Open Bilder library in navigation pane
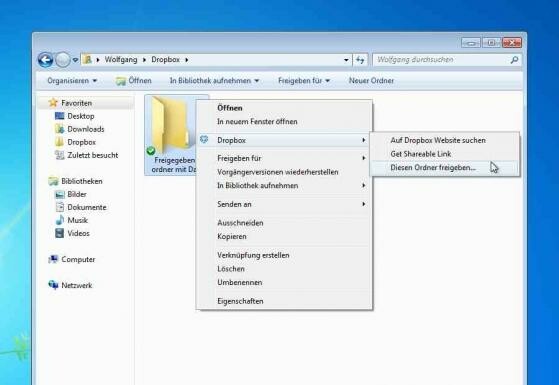 pos(71,194)
